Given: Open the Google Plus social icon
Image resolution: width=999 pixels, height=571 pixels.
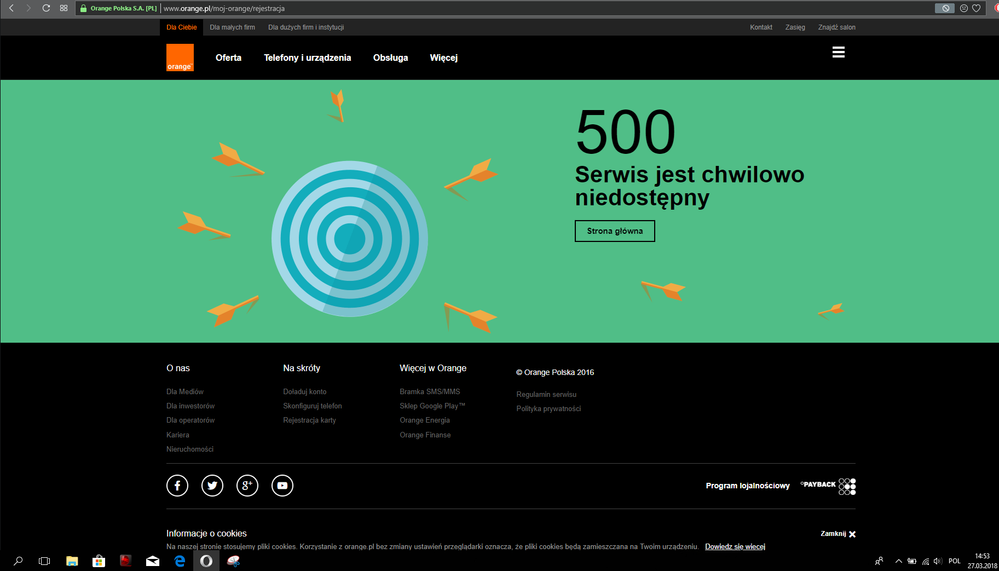Looking at the screenshot, I should coord(247,486).
